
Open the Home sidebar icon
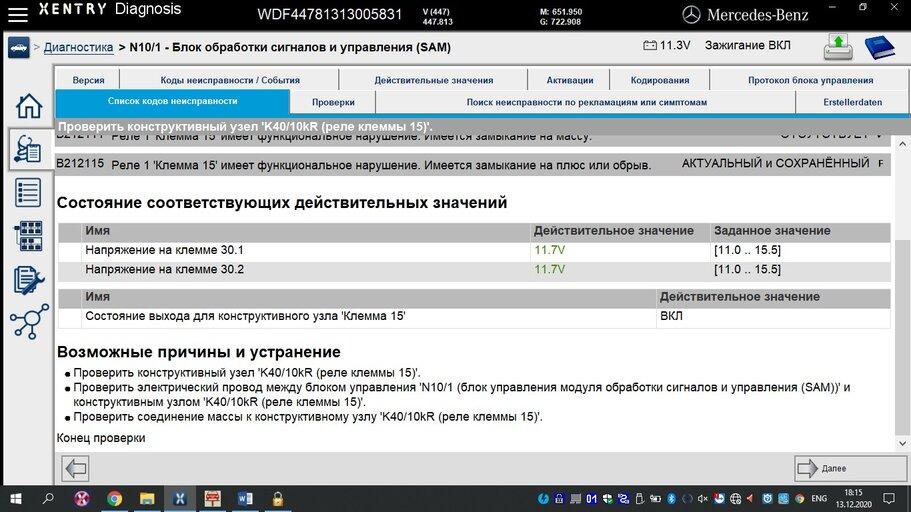pyautogui.click(x=28, y=106)
